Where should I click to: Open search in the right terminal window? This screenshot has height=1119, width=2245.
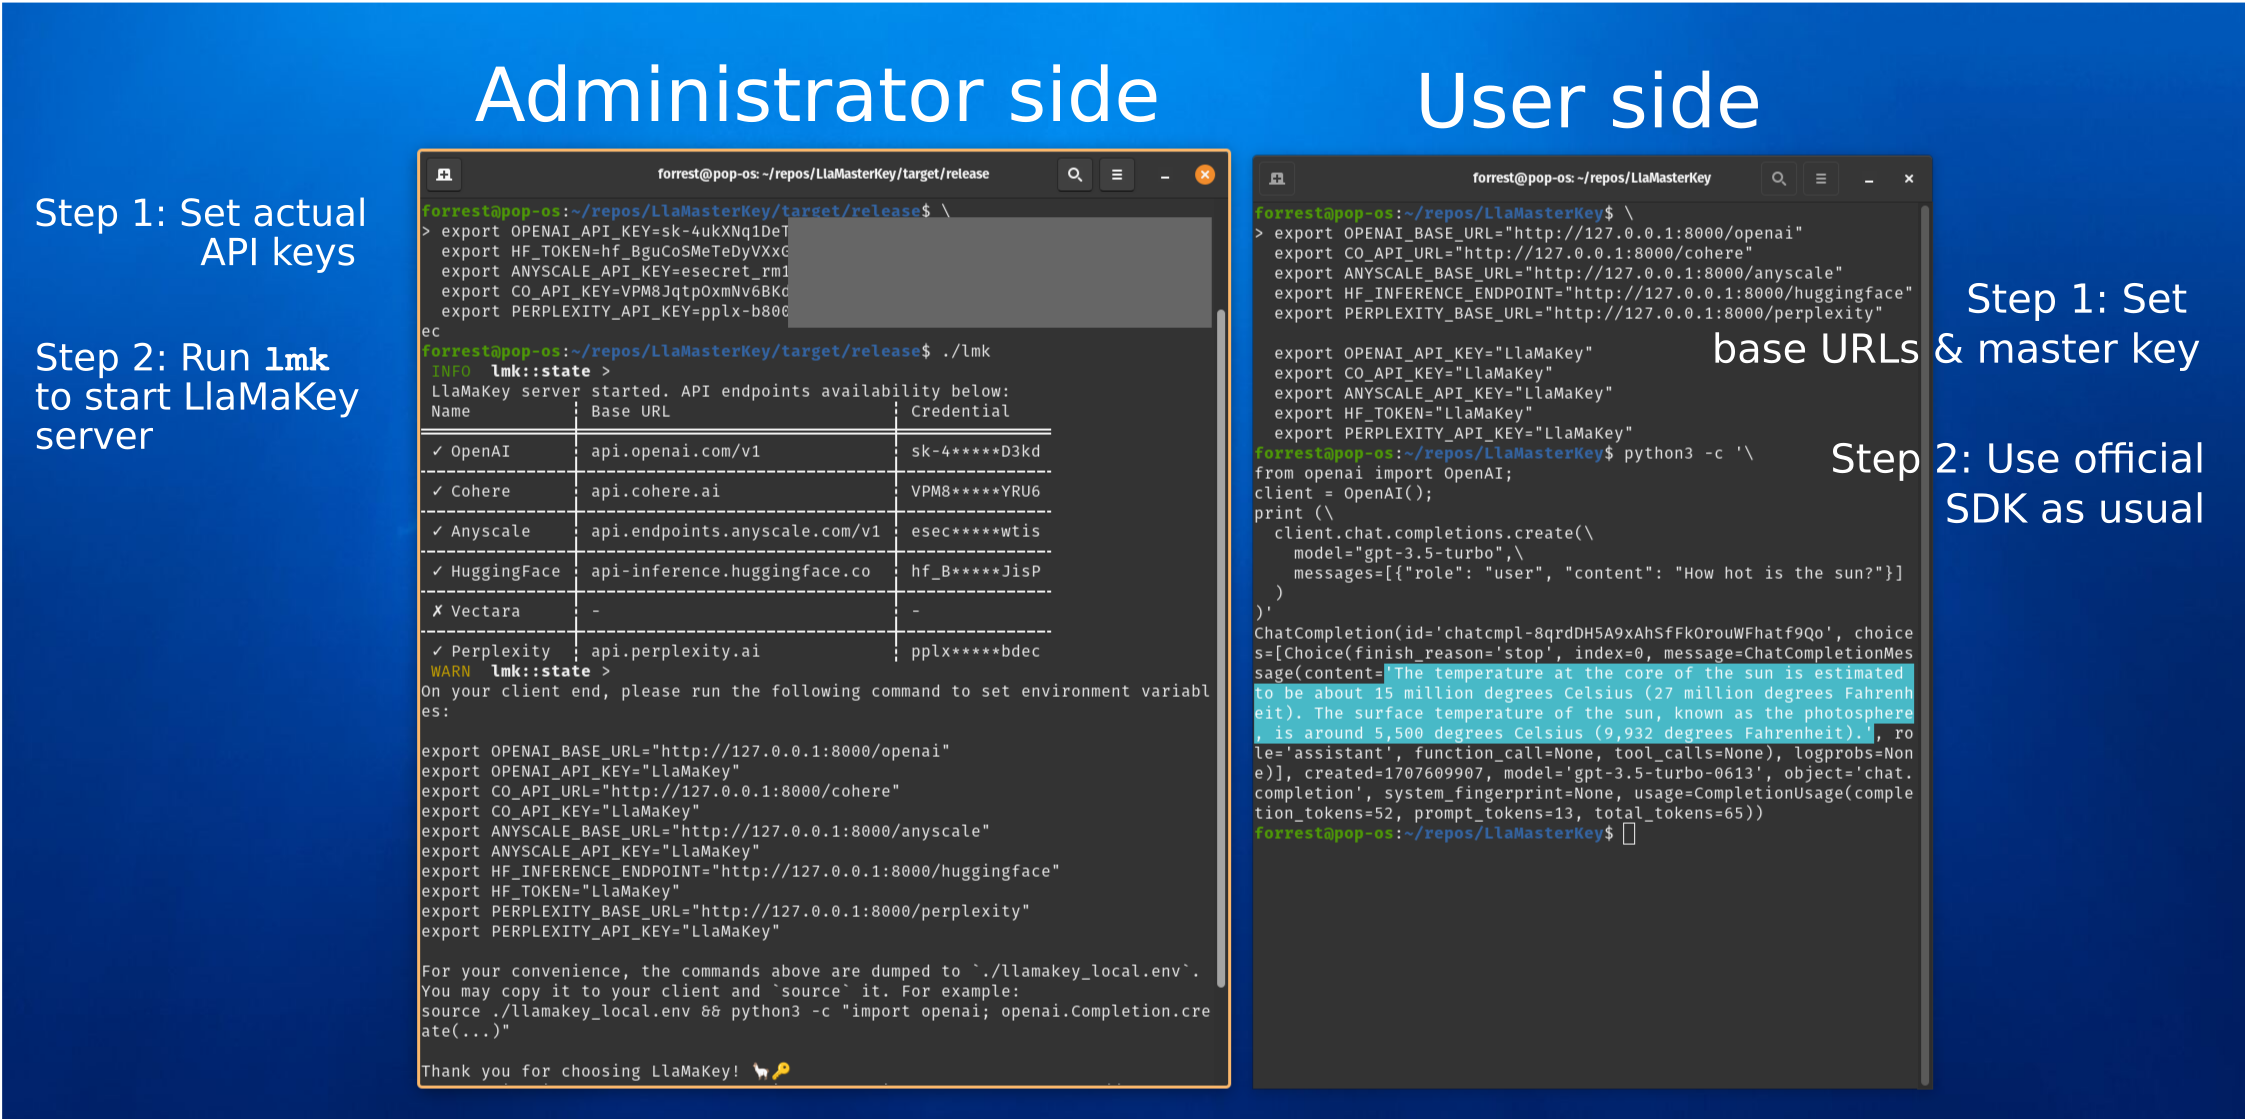point(1778,178)
